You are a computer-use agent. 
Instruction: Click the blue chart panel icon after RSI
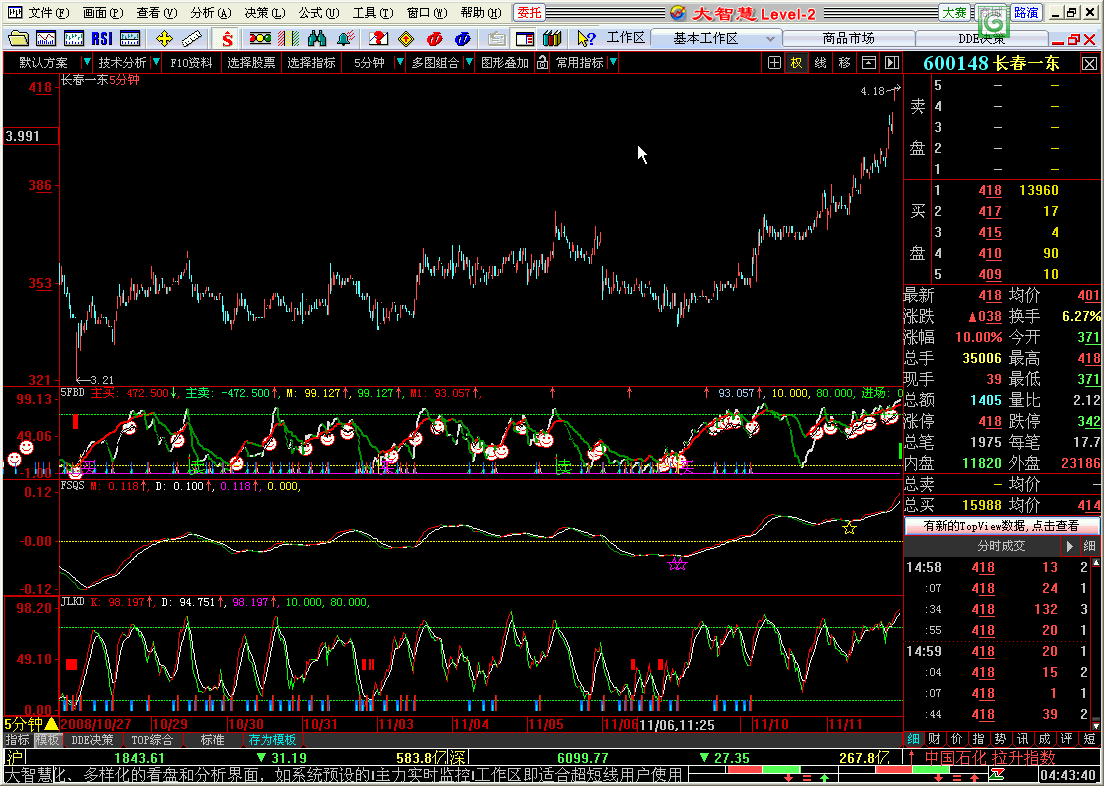point(129,38)
